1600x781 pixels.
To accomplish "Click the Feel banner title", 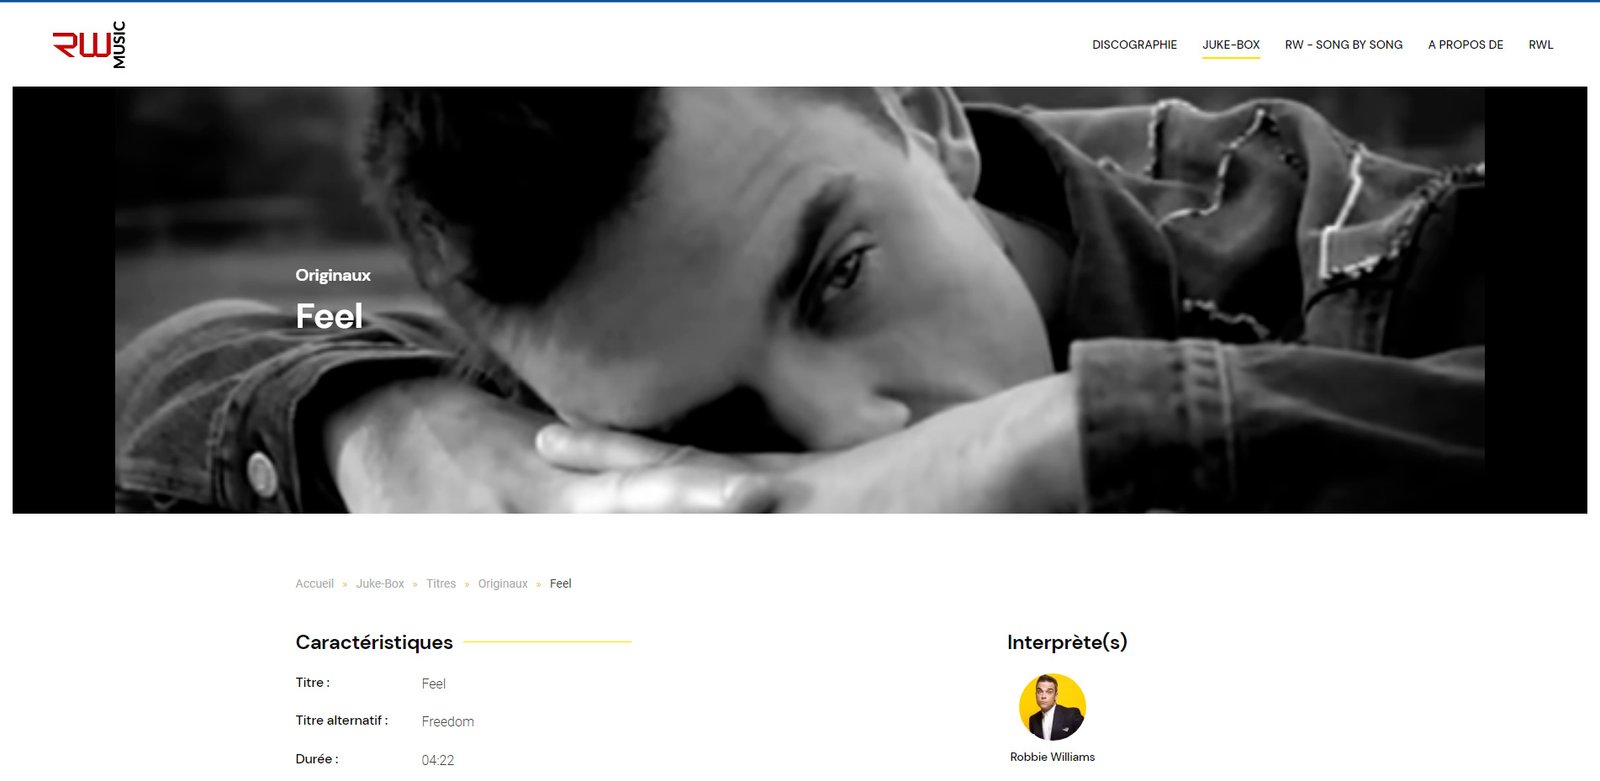I will click(329, 316).
